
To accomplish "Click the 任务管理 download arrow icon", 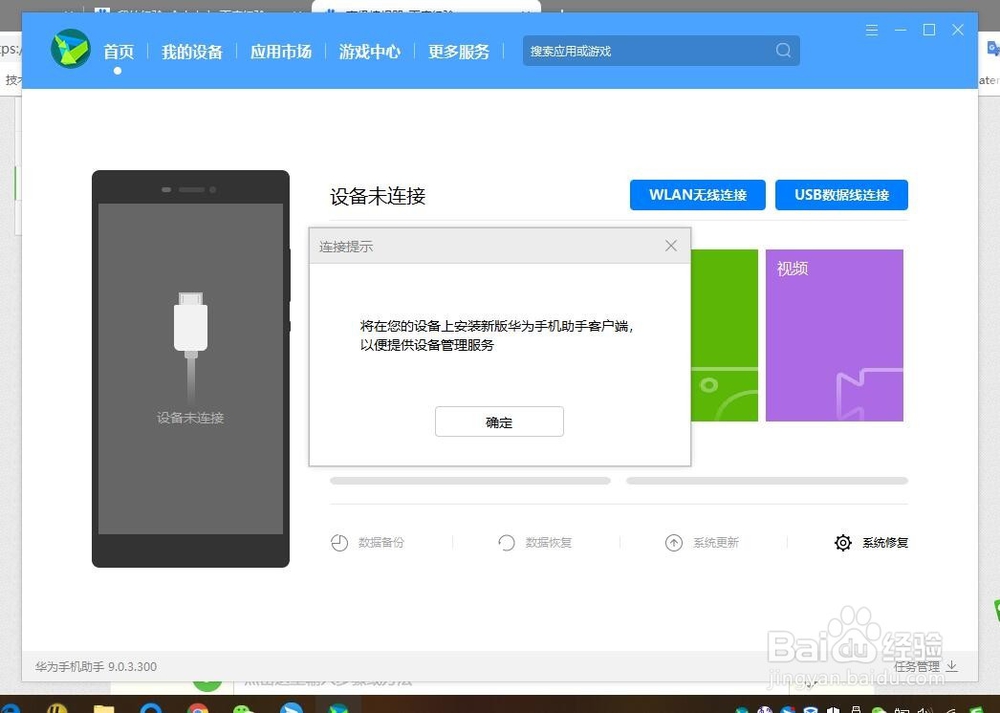I will tap(952, 666).
